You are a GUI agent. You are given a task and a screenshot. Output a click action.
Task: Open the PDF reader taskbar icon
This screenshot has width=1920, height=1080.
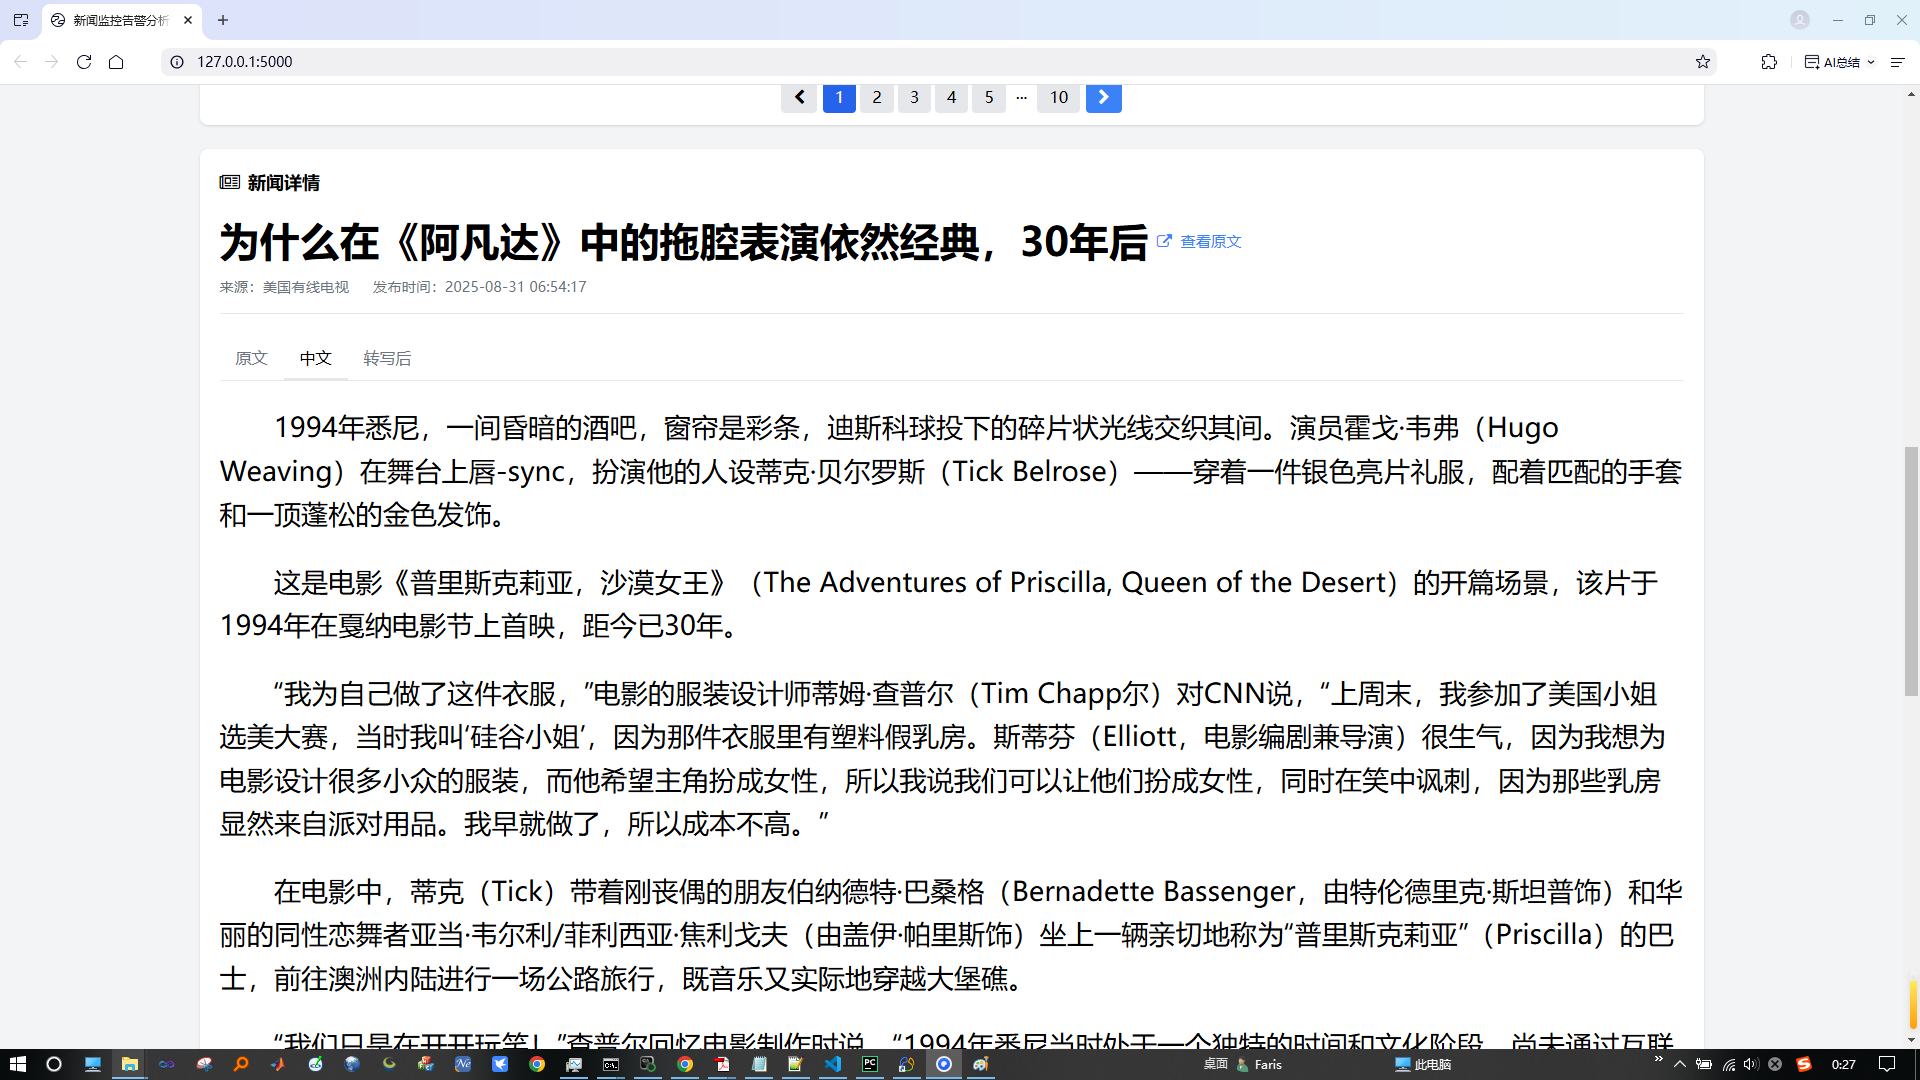[722, 1064]
